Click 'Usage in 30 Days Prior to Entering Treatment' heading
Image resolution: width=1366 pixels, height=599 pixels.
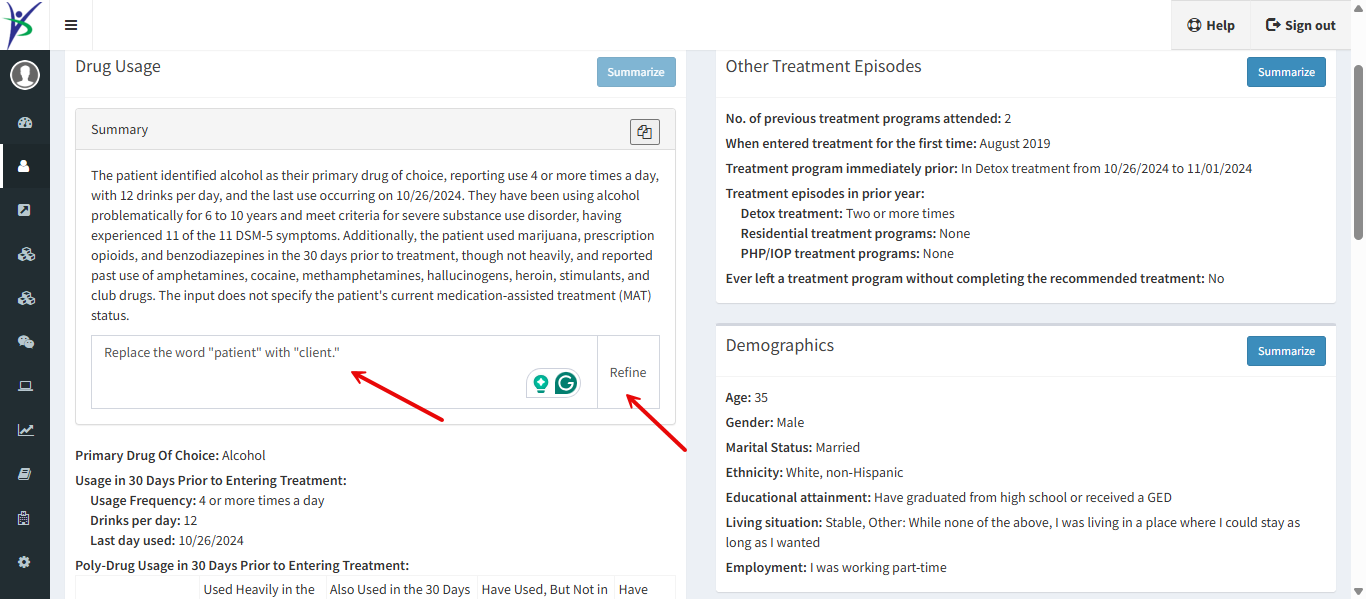click(211, 481)
